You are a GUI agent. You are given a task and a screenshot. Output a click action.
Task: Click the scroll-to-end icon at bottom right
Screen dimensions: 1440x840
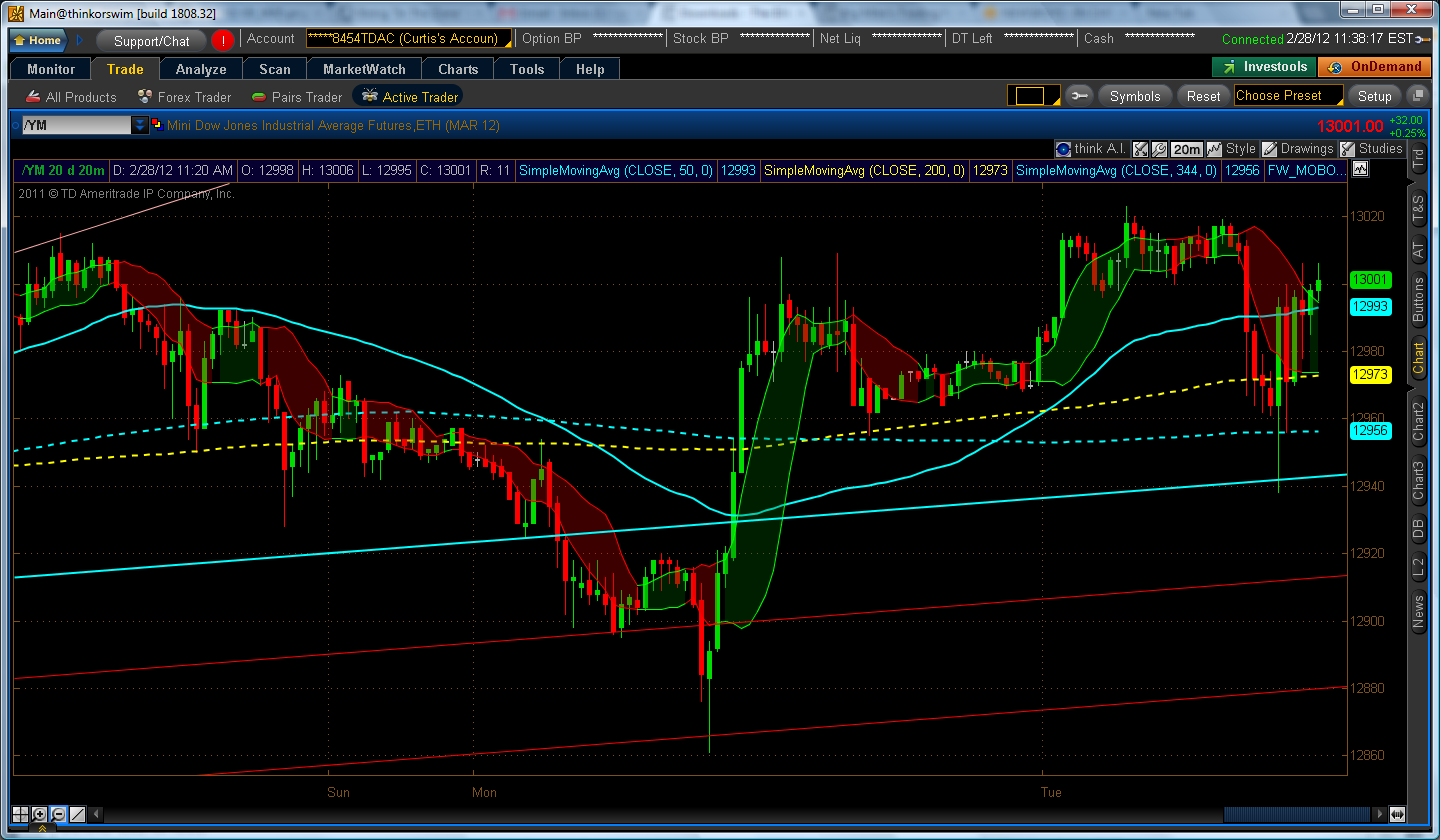point(1397,814)
